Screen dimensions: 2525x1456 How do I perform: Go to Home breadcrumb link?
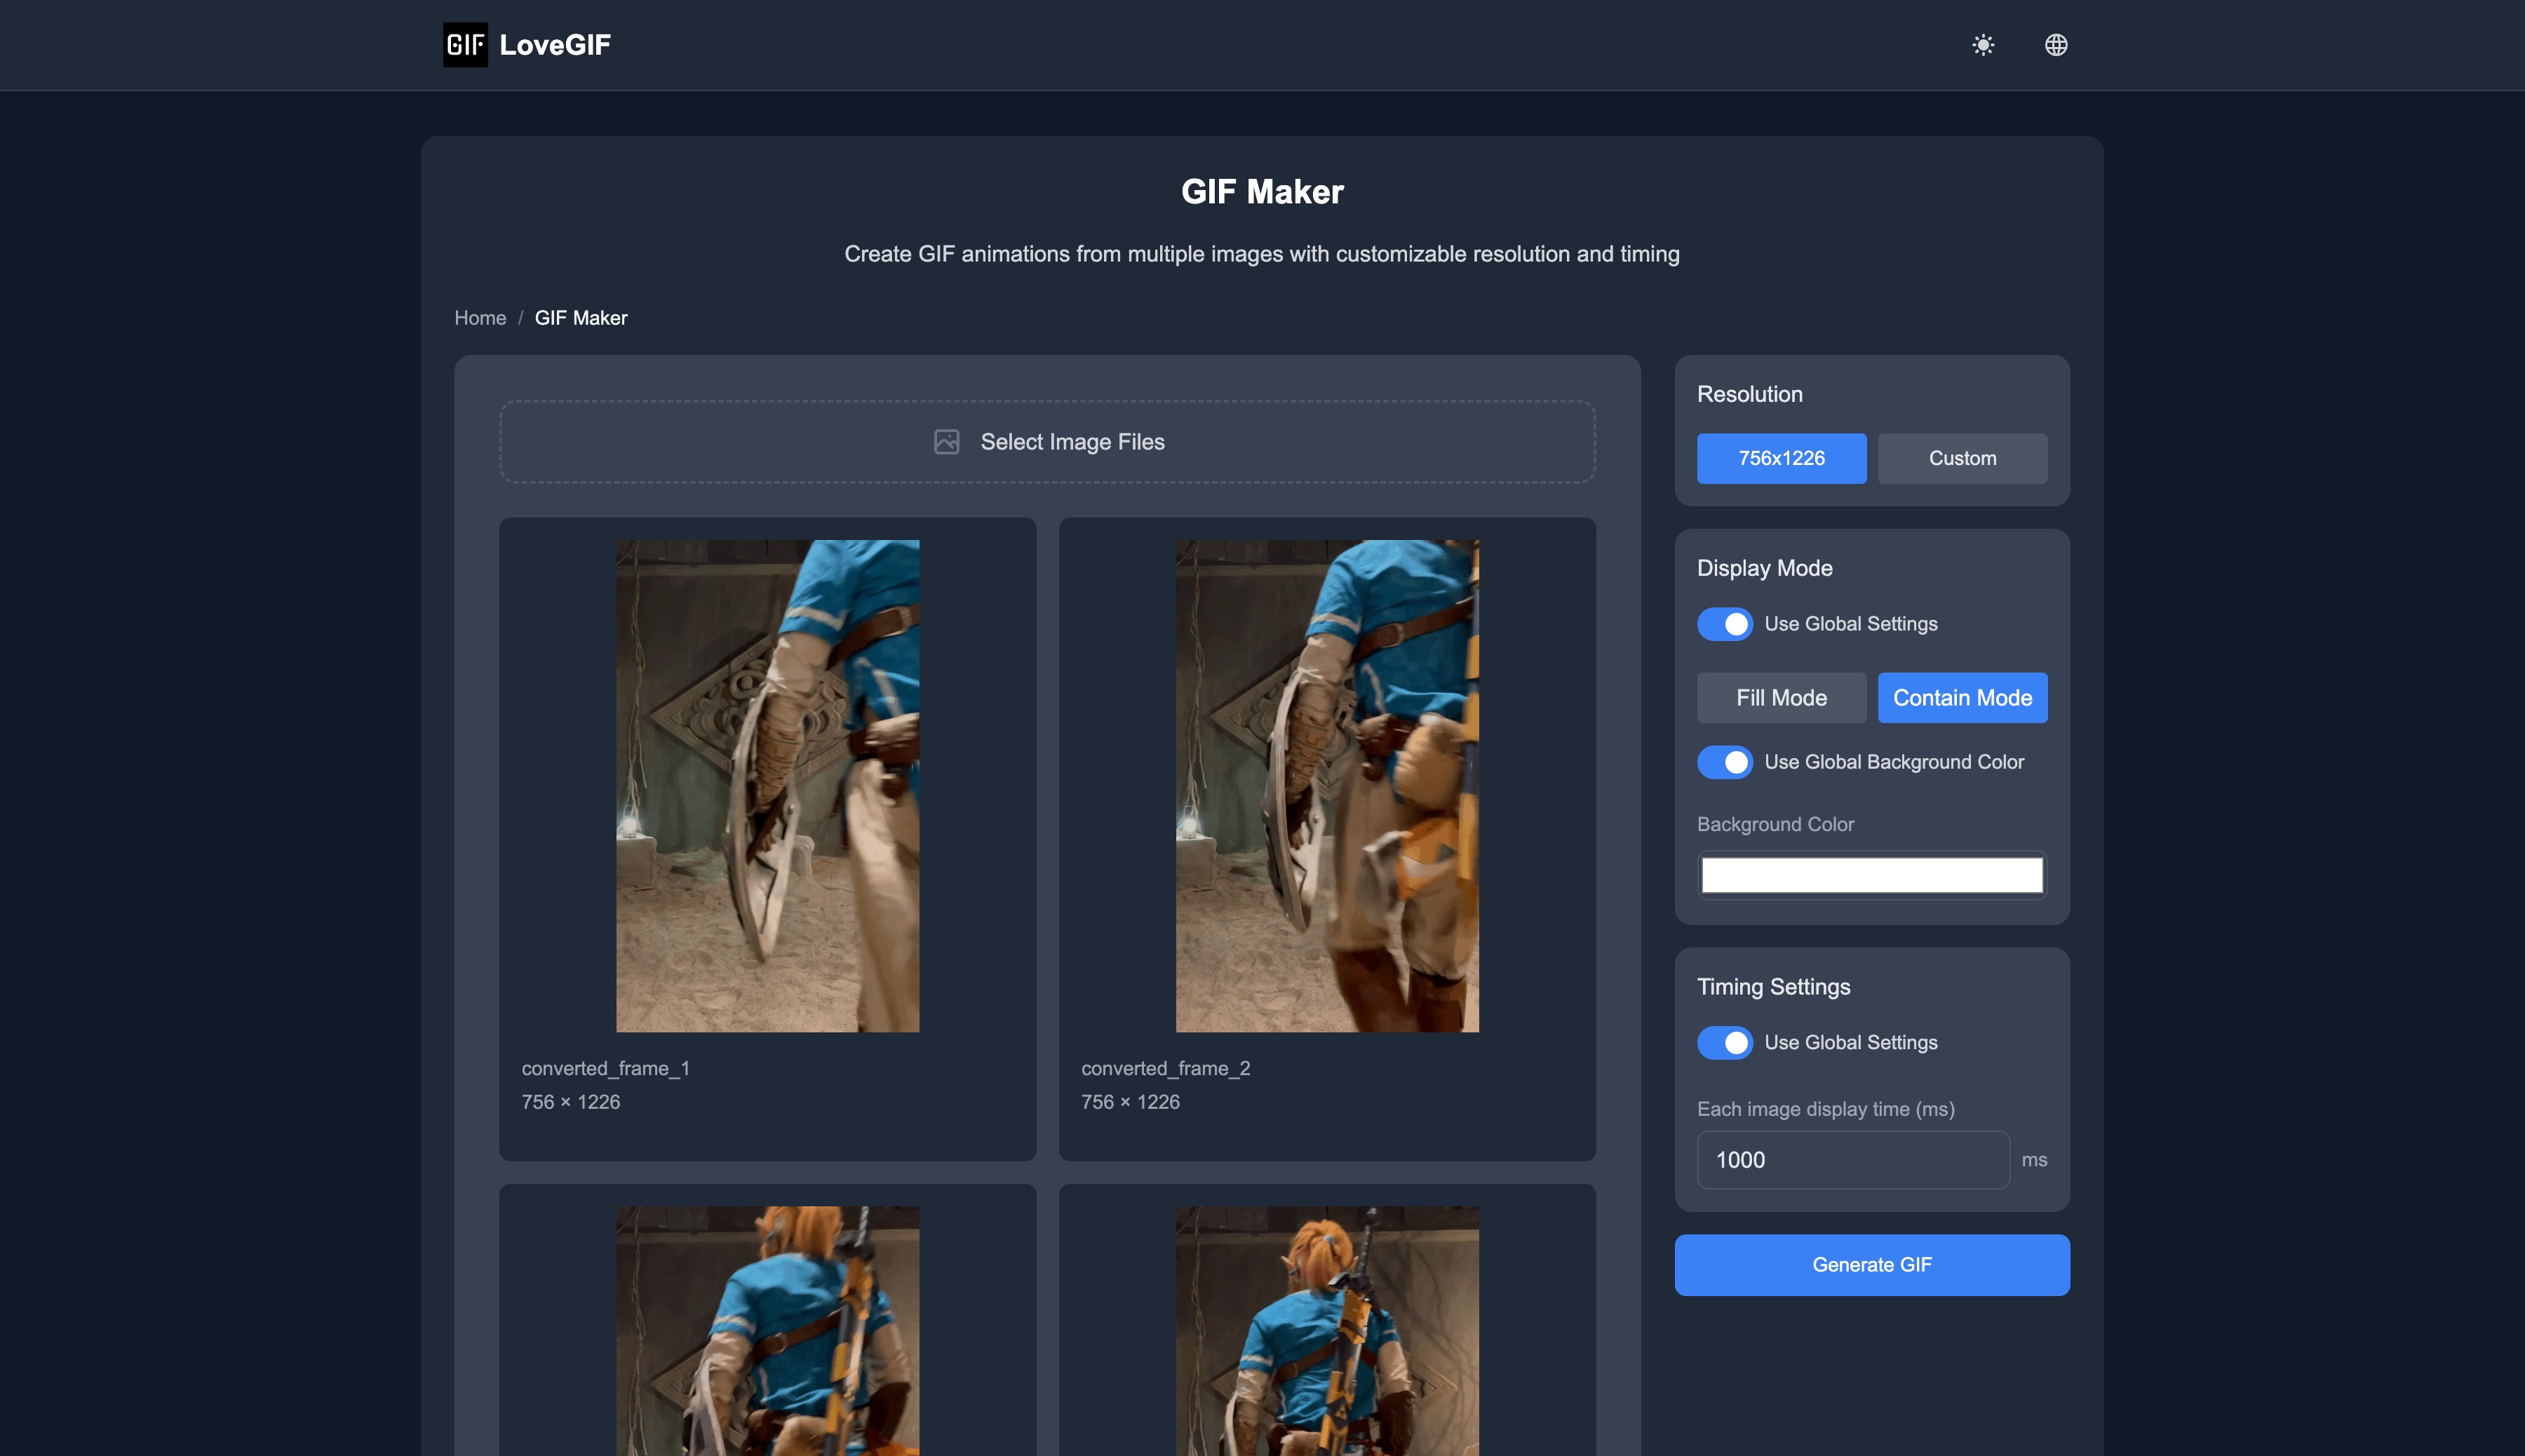click(480, 318)
